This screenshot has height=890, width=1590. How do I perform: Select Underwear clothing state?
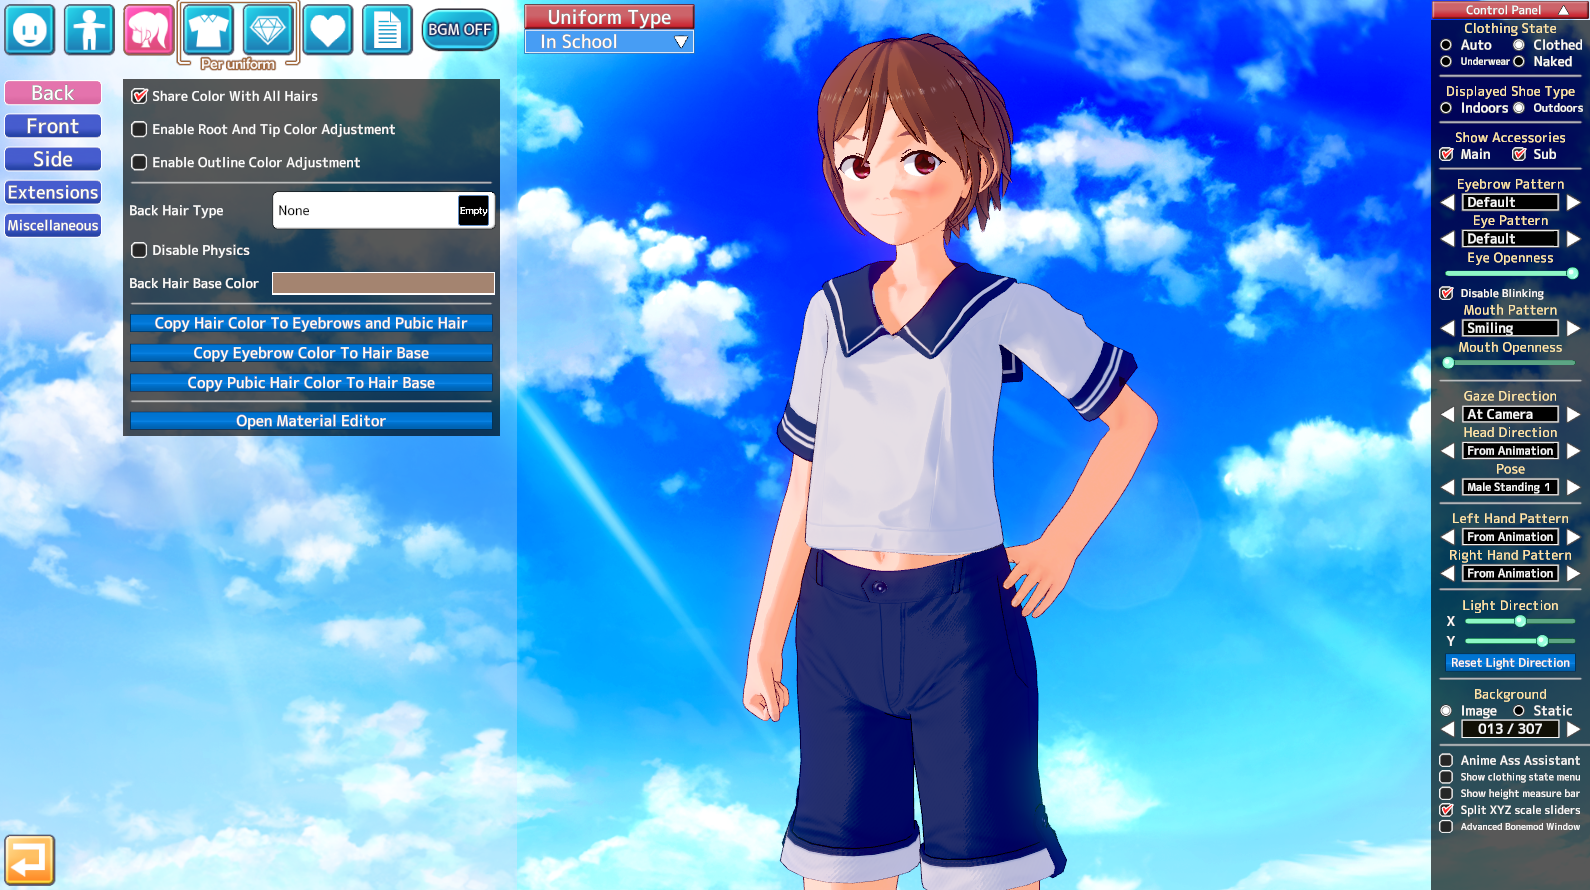point(1446,62)
